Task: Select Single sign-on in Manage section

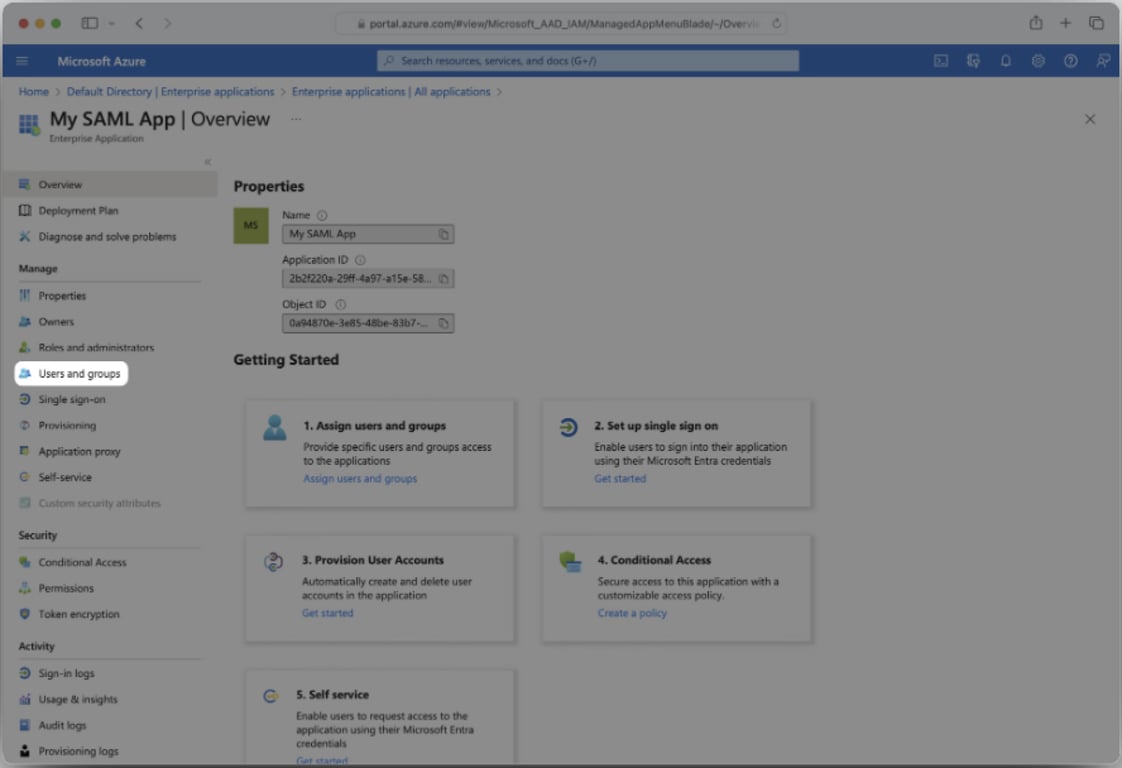Action: tap(72, 399)
